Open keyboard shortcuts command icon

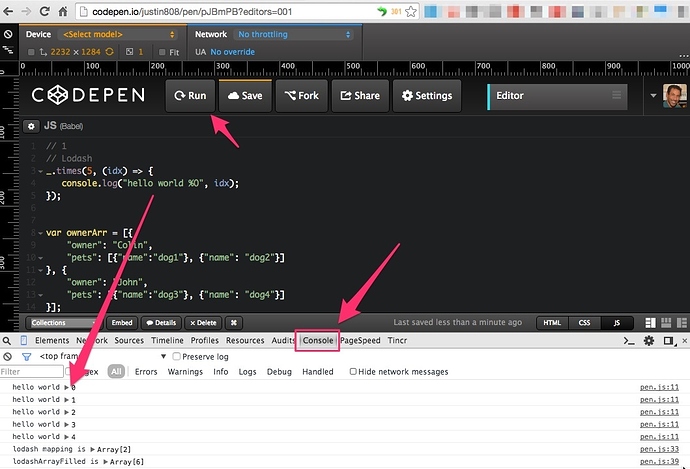click(x=234, y=323)
